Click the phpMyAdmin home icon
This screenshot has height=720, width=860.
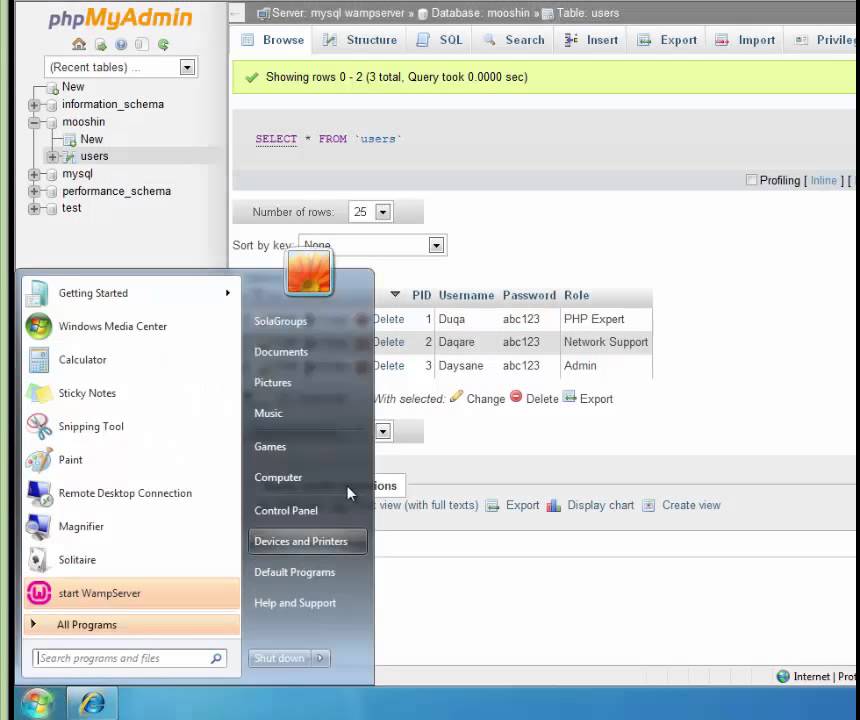click(x=79, y=44)
